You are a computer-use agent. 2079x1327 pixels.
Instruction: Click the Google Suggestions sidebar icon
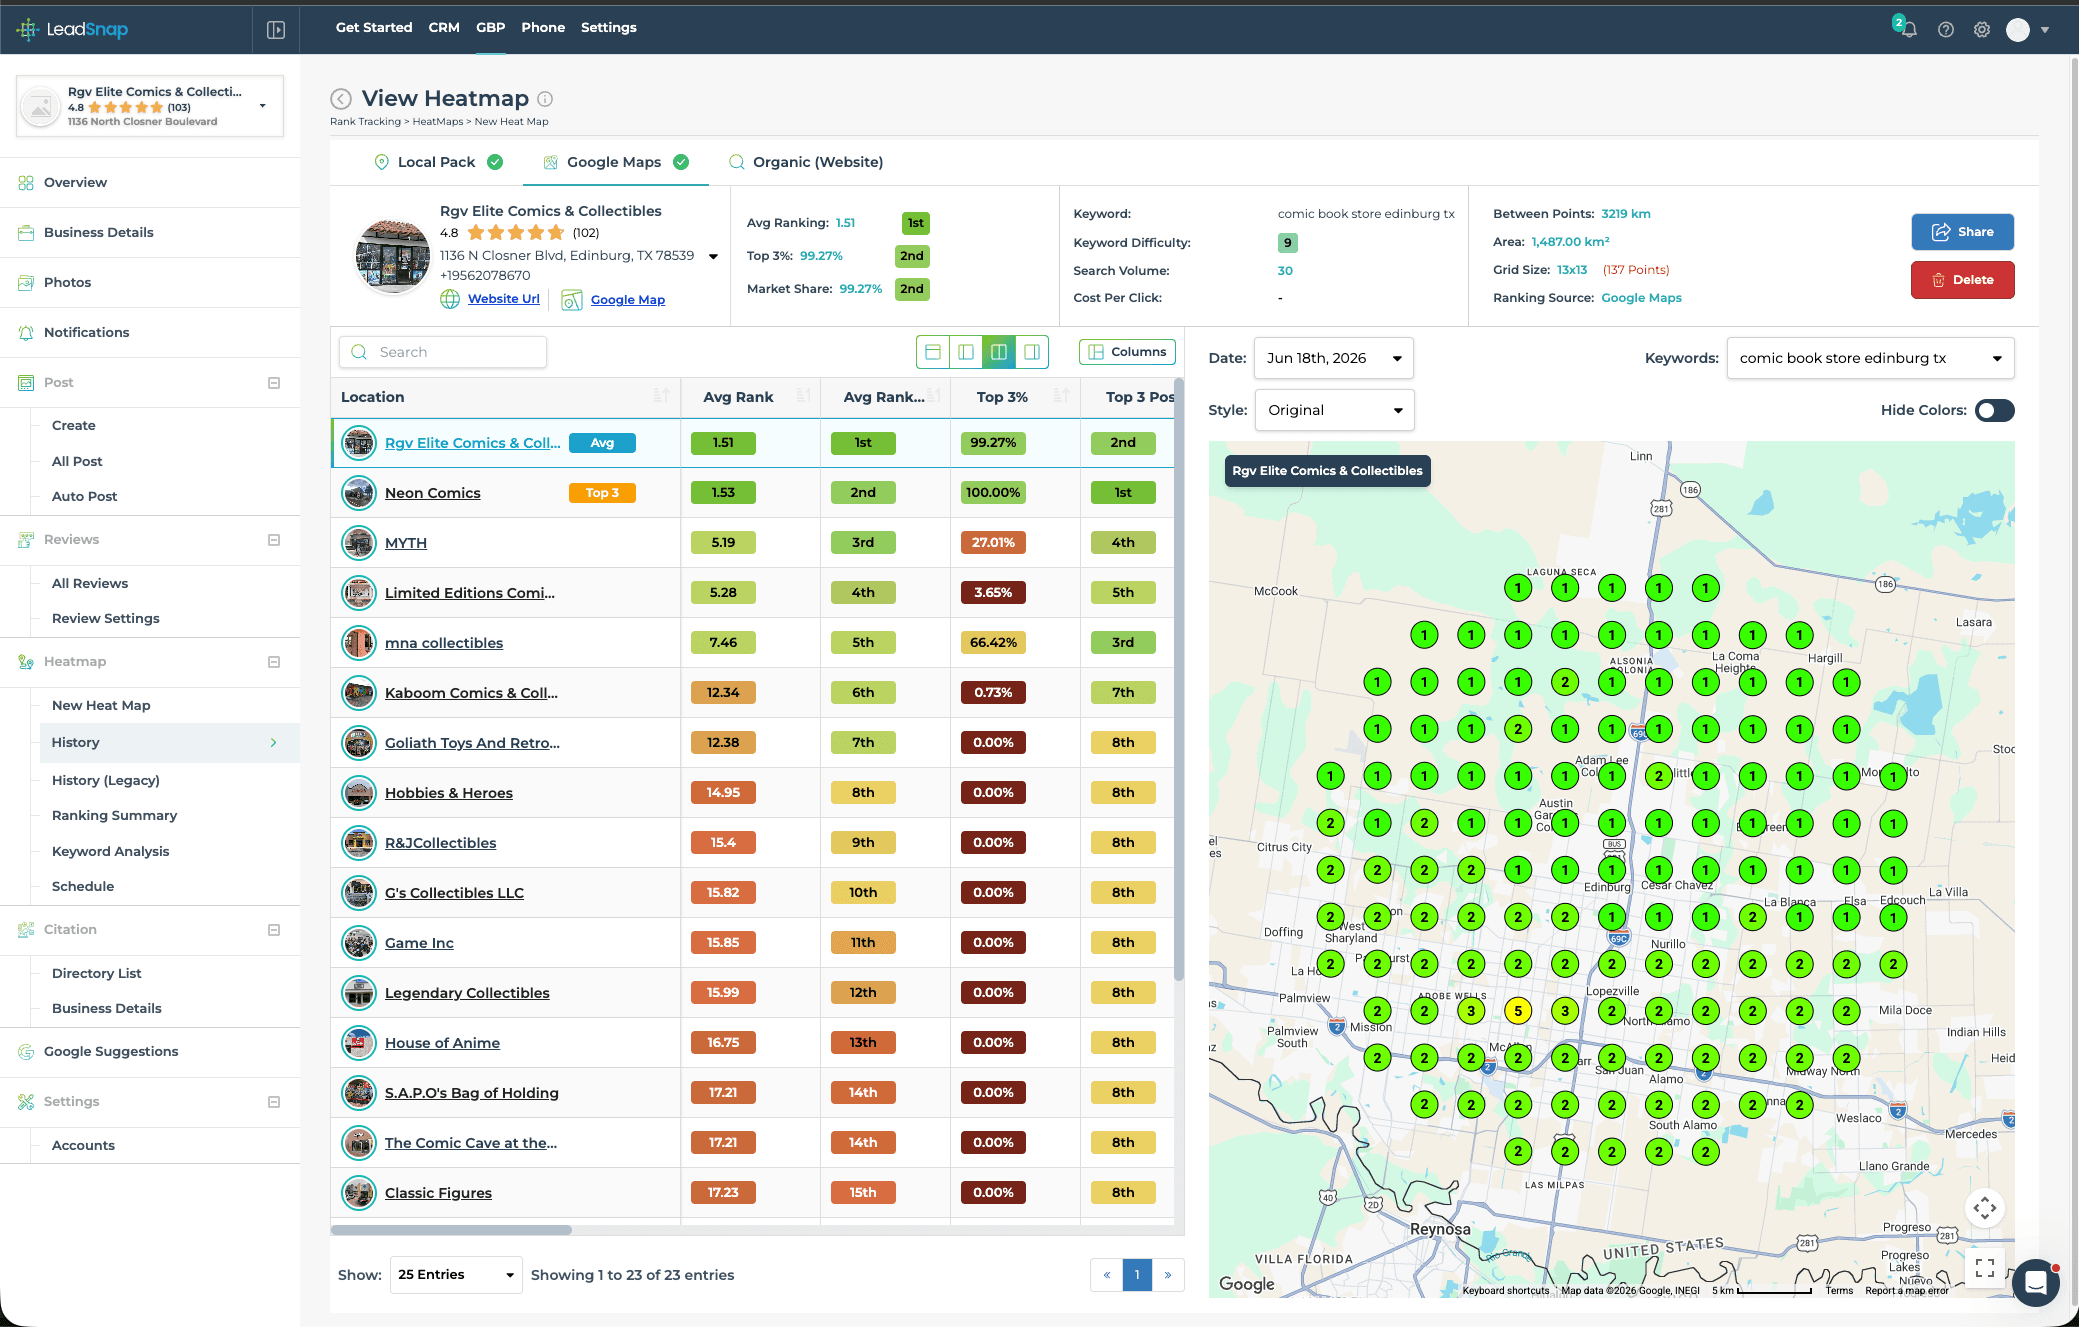[x=26, y=1051]
